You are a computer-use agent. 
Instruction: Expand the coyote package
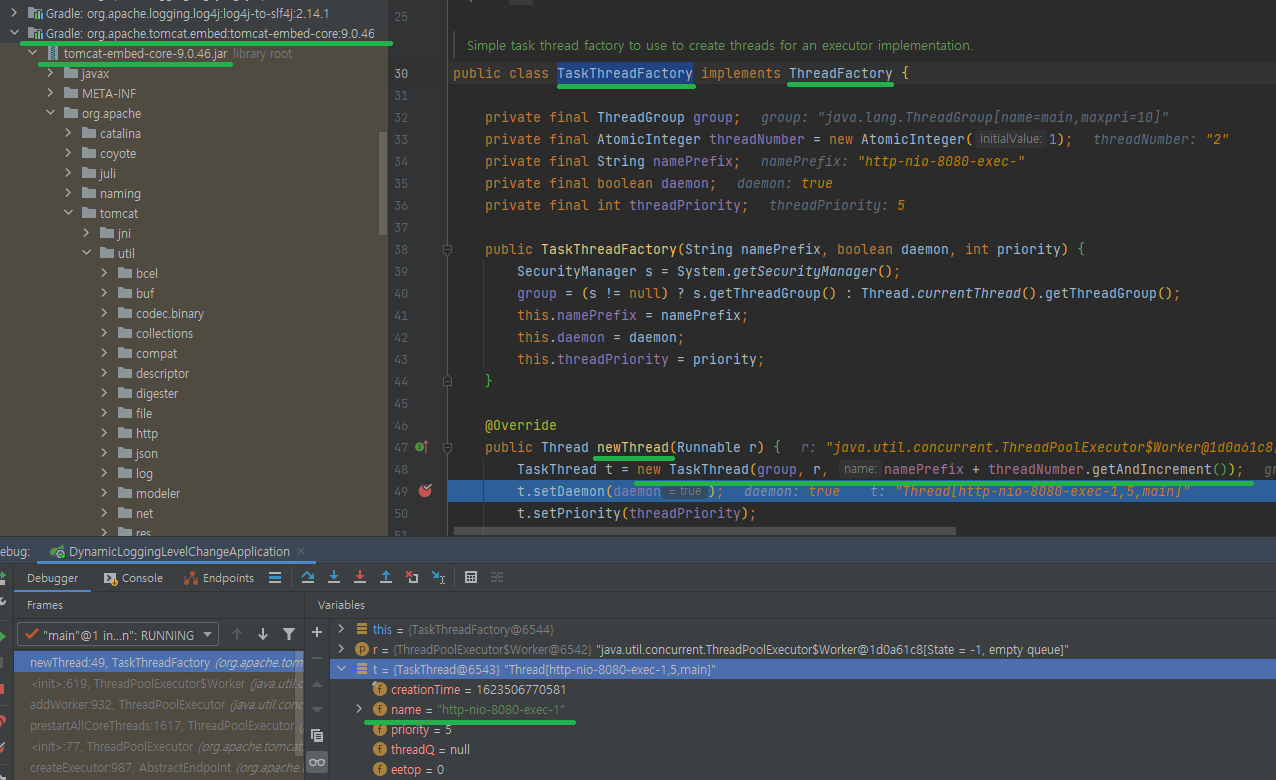69,153
